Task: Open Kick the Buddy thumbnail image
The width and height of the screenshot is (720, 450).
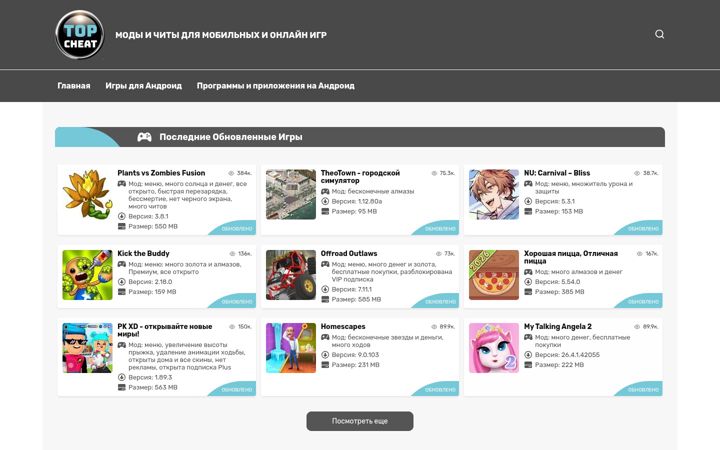Action: 87,275
